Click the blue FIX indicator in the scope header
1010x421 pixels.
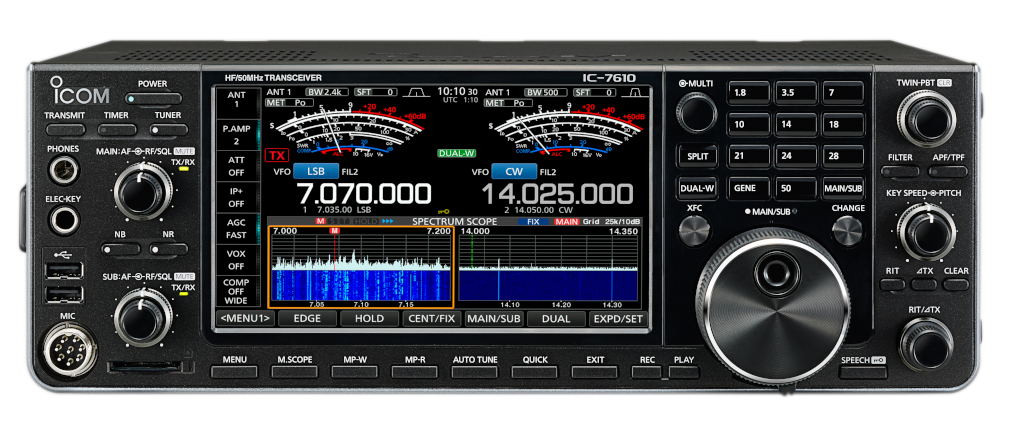[532, 221]
